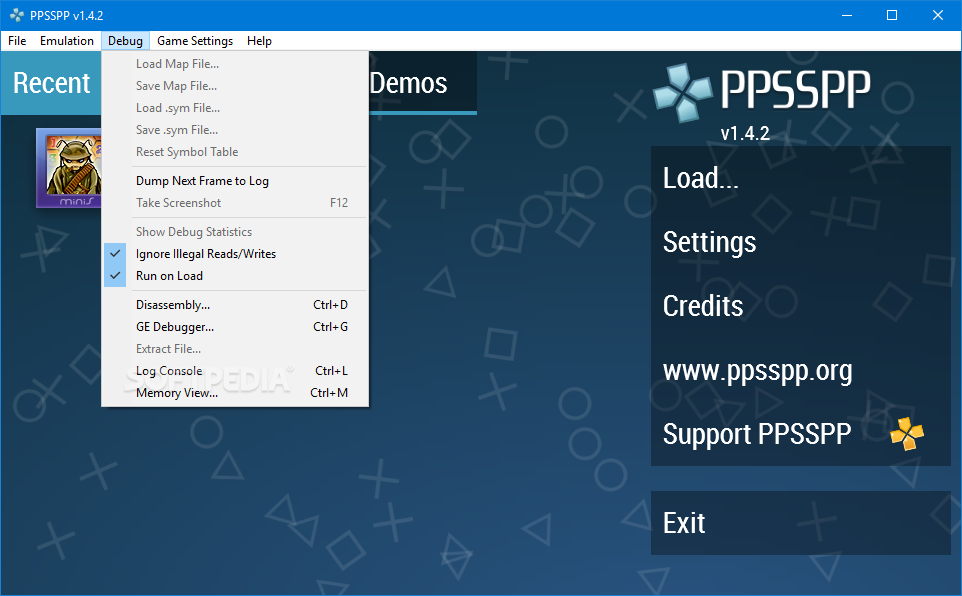Click Reset Symbol Table
Image resolution: width=962 pixels, height=596 pixels.
(235, 152)
